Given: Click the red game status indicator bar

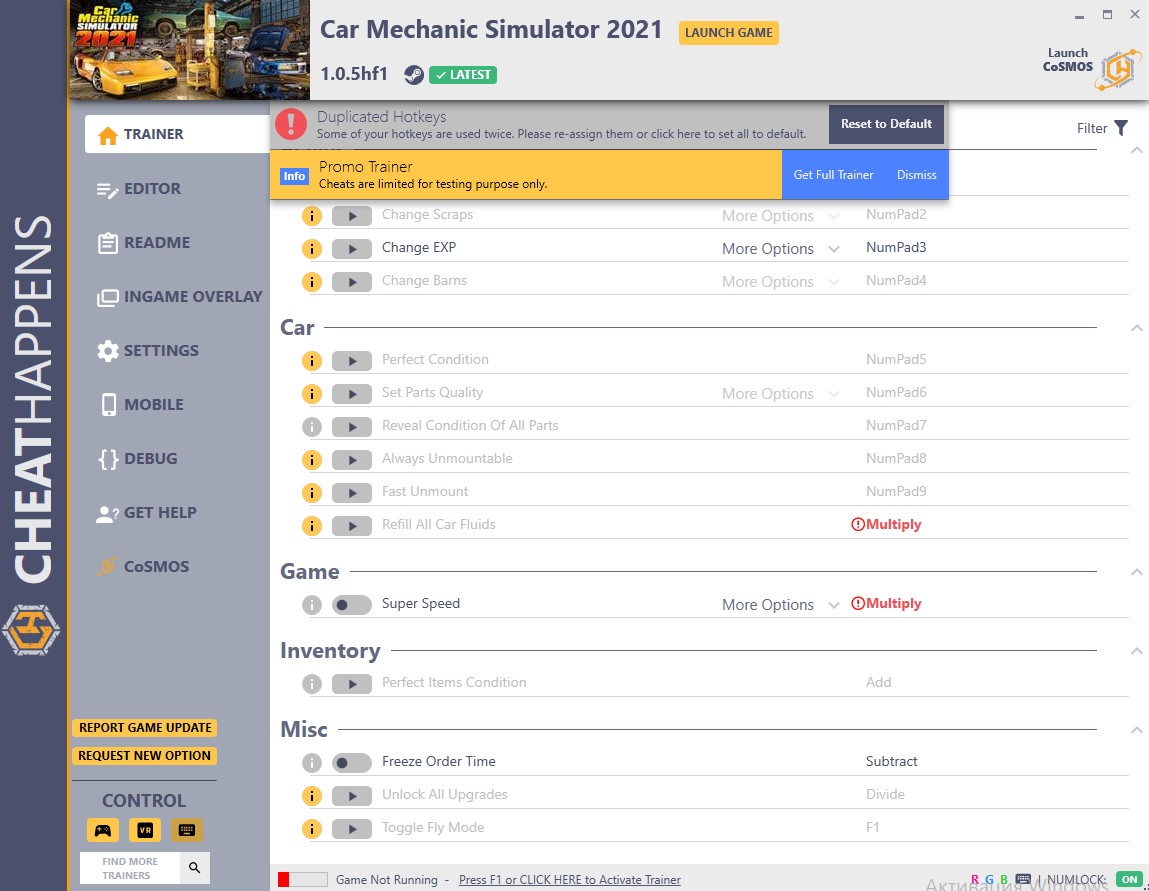Looking at the screenshot, I should point(302,879).
